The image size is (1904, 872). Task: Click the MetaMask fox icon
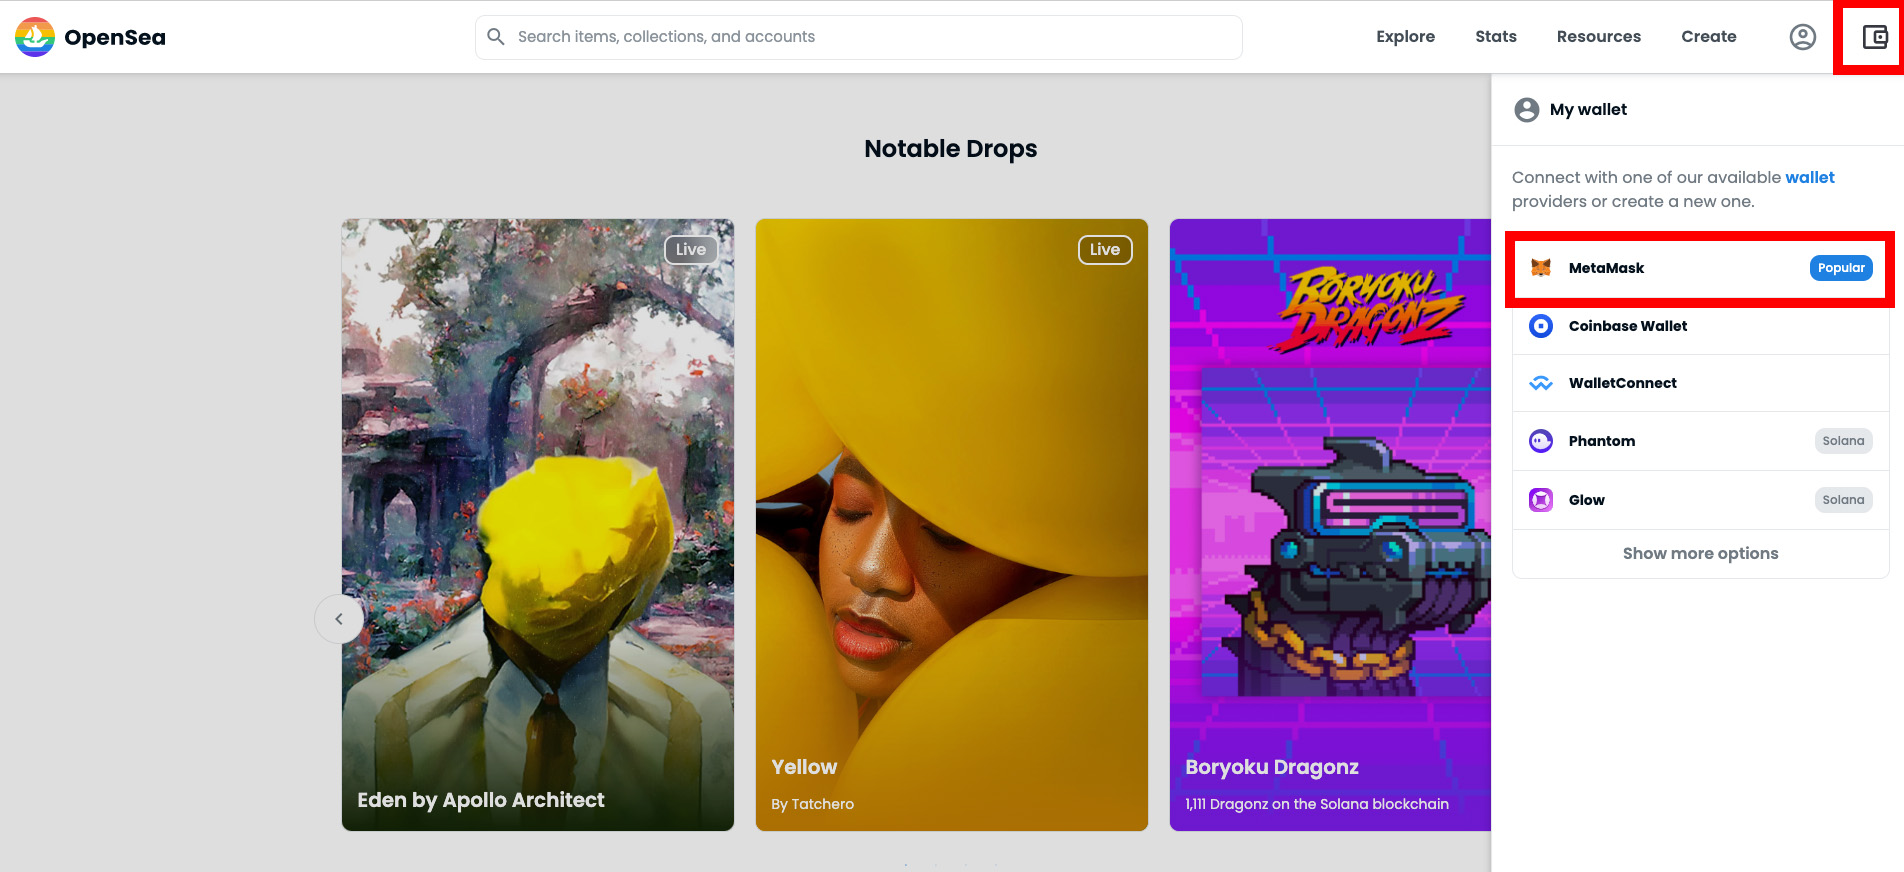[1541, 268]
